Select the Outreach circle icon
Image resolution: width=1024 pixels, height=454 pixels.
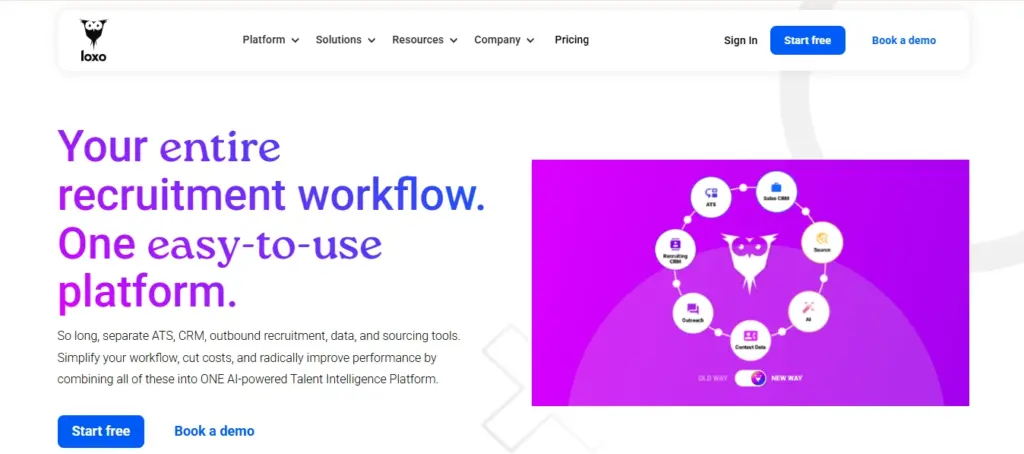[693, 314]
